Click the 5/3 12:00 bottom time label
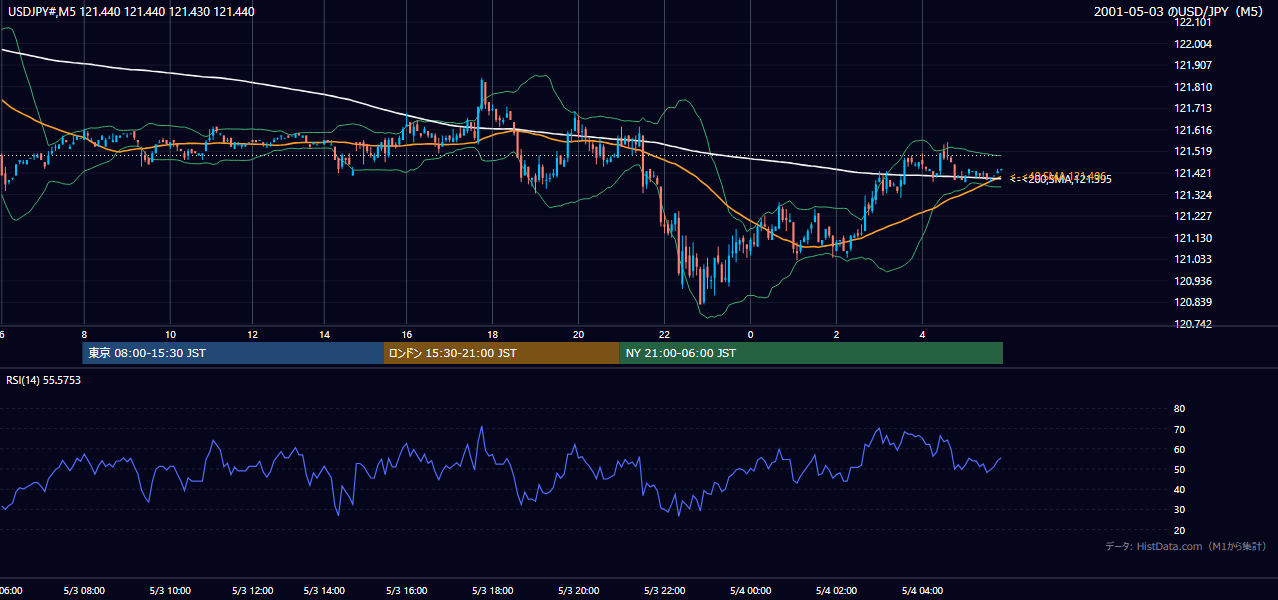The image size is (1278, 600). (253, 590)
